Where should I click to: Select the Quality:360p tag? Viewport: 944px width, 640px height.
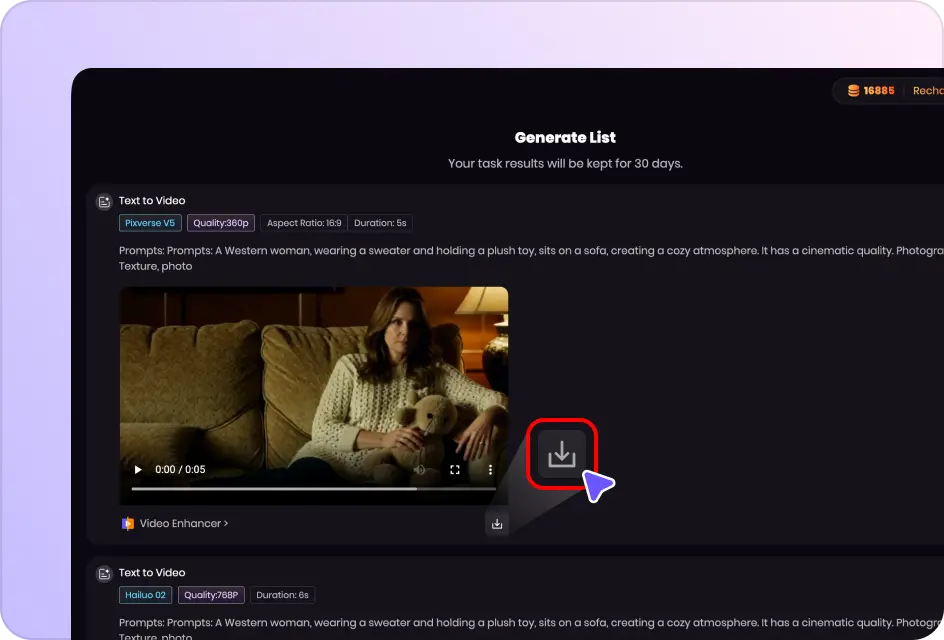coord(221,223)
